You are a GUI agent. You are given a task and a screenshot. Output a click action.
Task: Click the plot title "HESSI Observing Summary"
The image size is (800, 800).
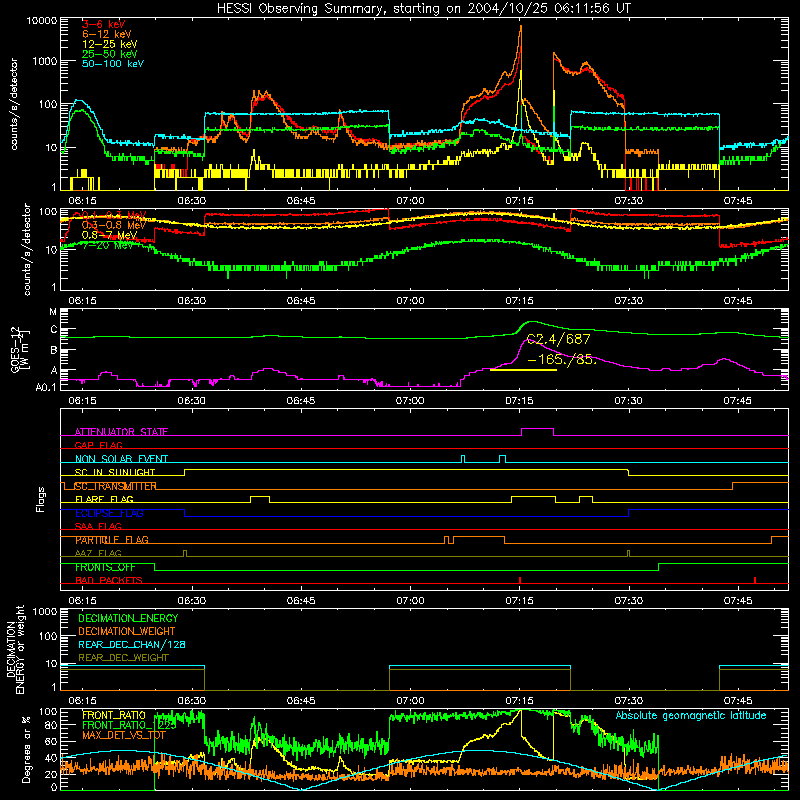click(302, 8)
